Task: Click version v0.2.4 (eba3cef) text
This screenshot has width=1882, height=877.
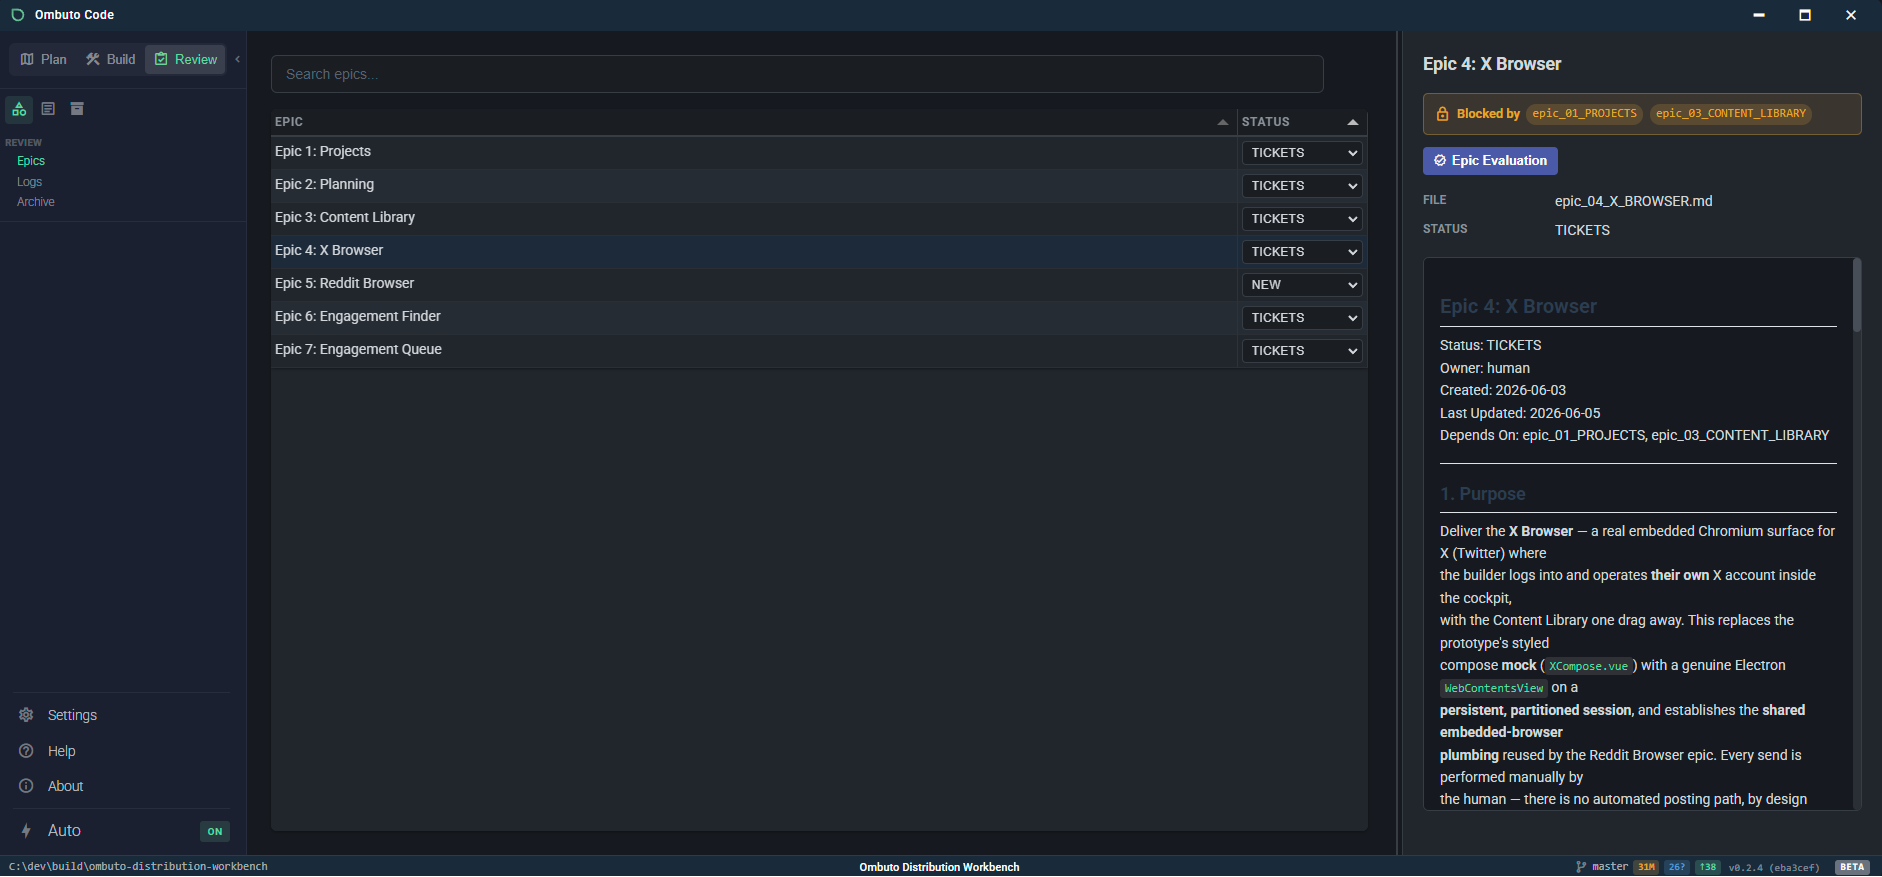Action: [x=1774, y=867]
